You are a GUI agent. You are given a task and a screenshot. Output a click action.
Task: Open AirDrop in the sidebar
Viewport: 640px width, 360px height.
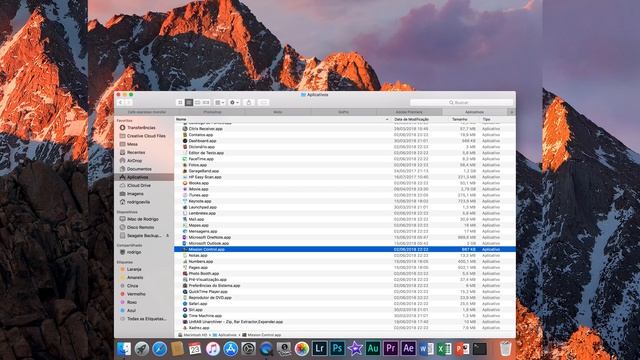(x=134, y=161)
